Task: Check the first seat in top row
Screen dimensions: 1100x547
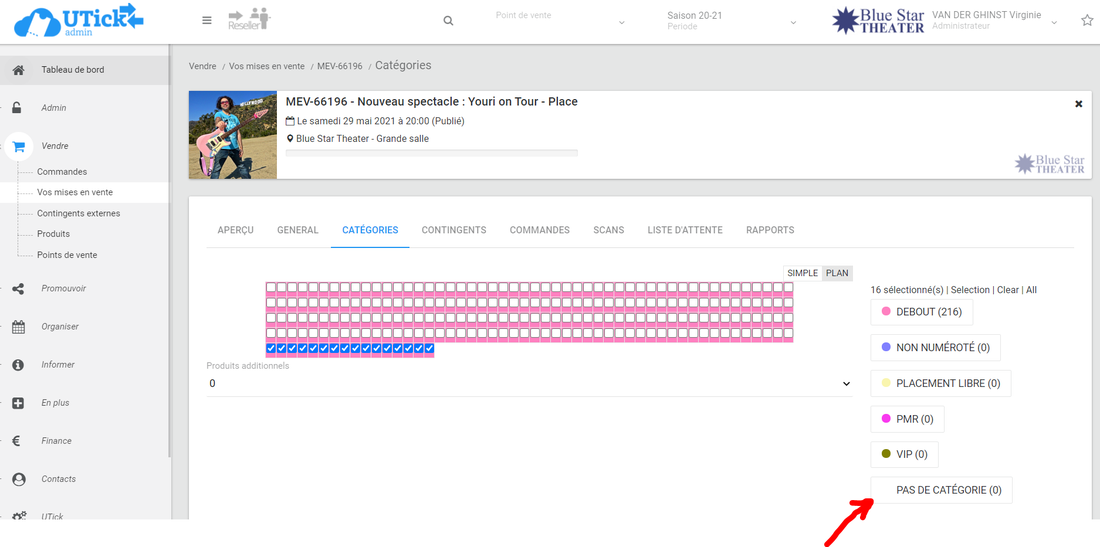Action: click(x=271, y=288)
